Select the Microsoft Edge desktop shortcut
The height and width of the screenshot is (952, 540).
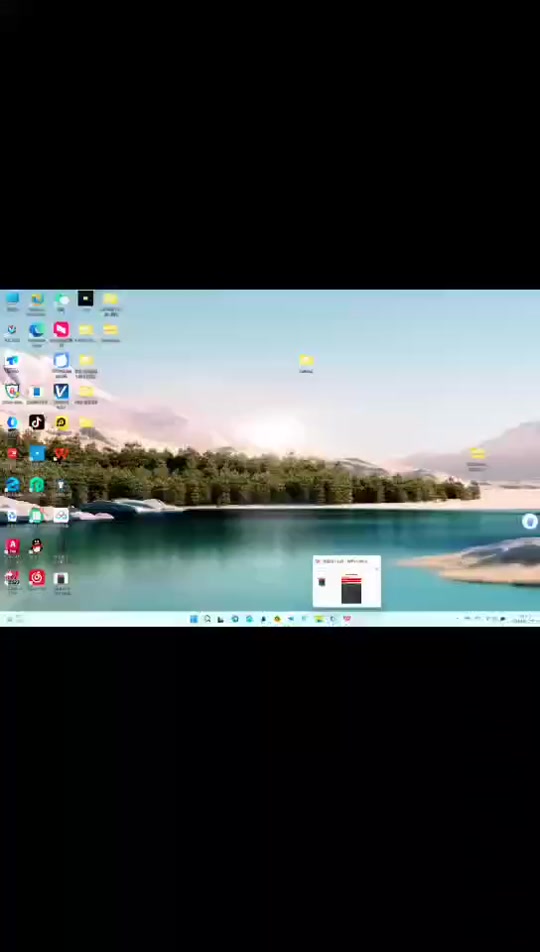tap(36, 330)
